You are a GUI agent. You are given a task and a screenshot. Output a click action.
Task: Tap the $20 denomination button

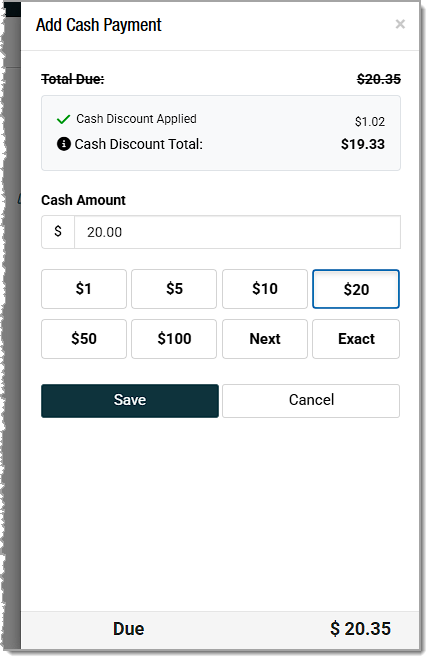coord(356,289)
